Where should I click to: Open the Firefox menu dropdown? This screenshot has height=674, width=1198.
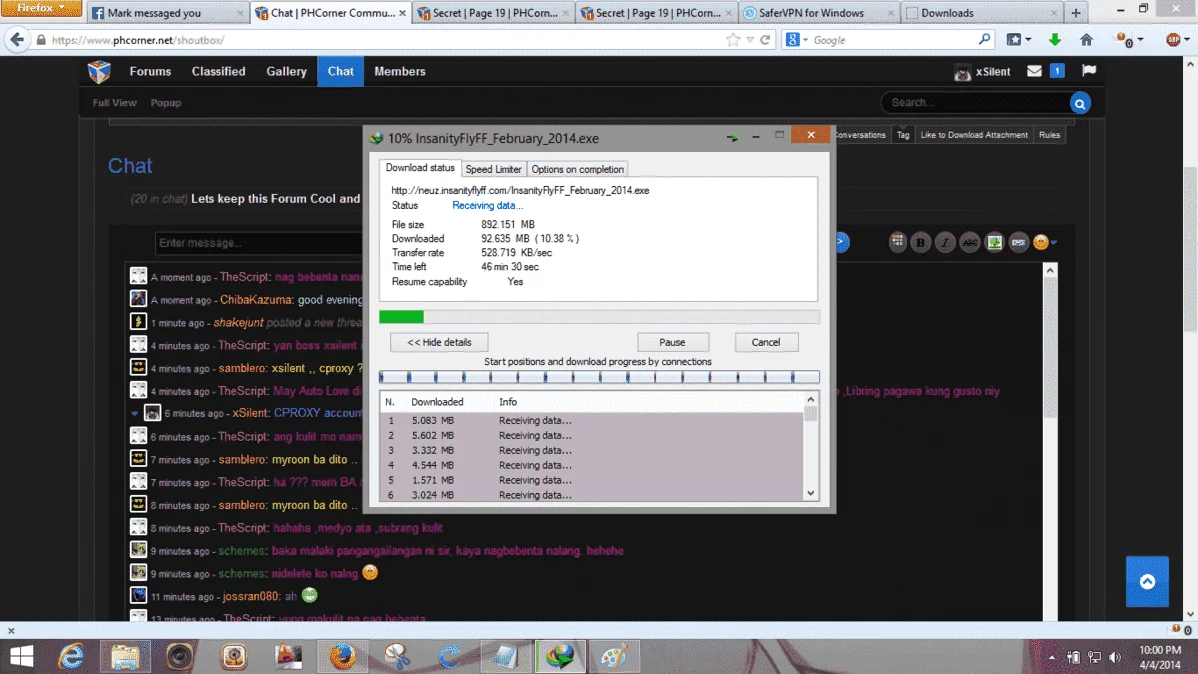pyautogui.click(x=40, y=8)
